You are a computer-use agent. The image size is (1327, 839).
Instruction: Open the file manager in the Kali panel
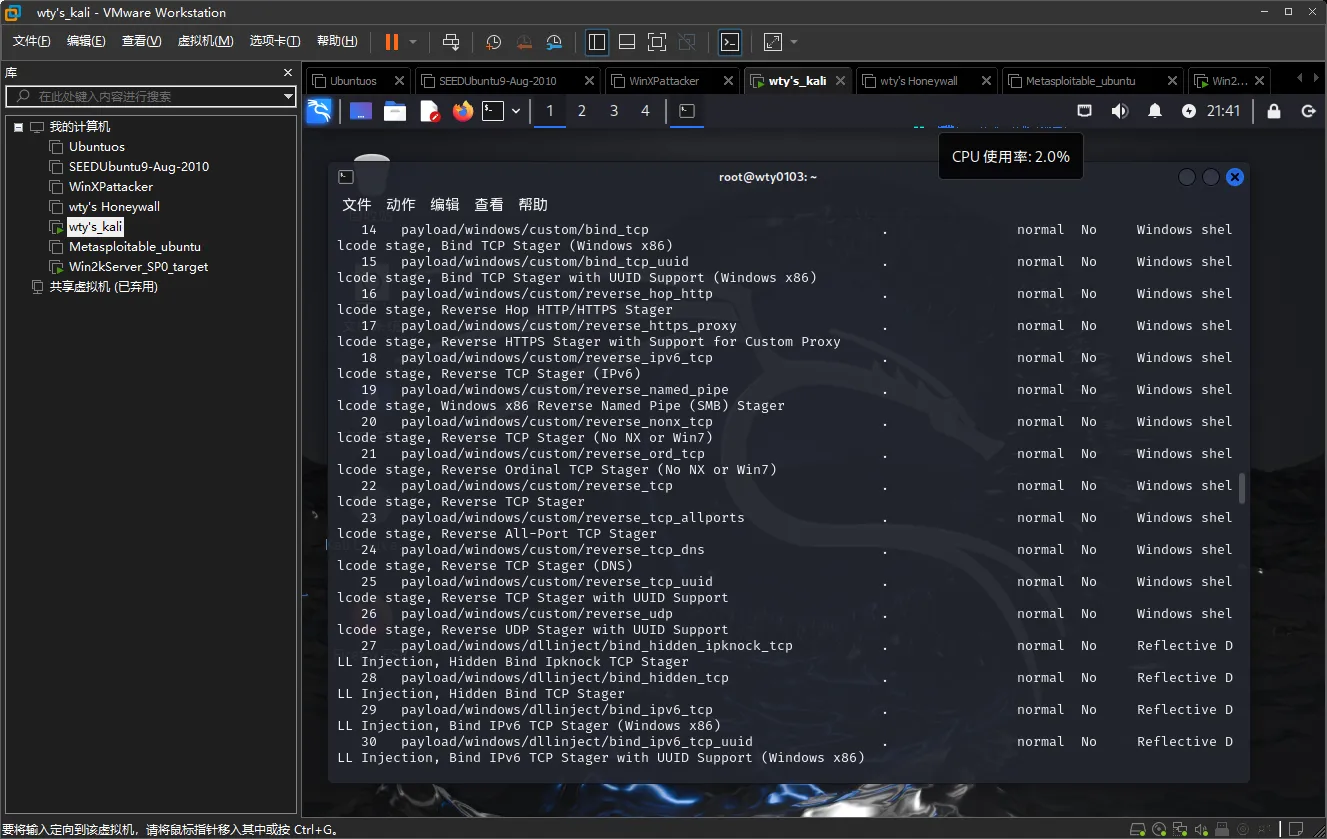(395, 111)
